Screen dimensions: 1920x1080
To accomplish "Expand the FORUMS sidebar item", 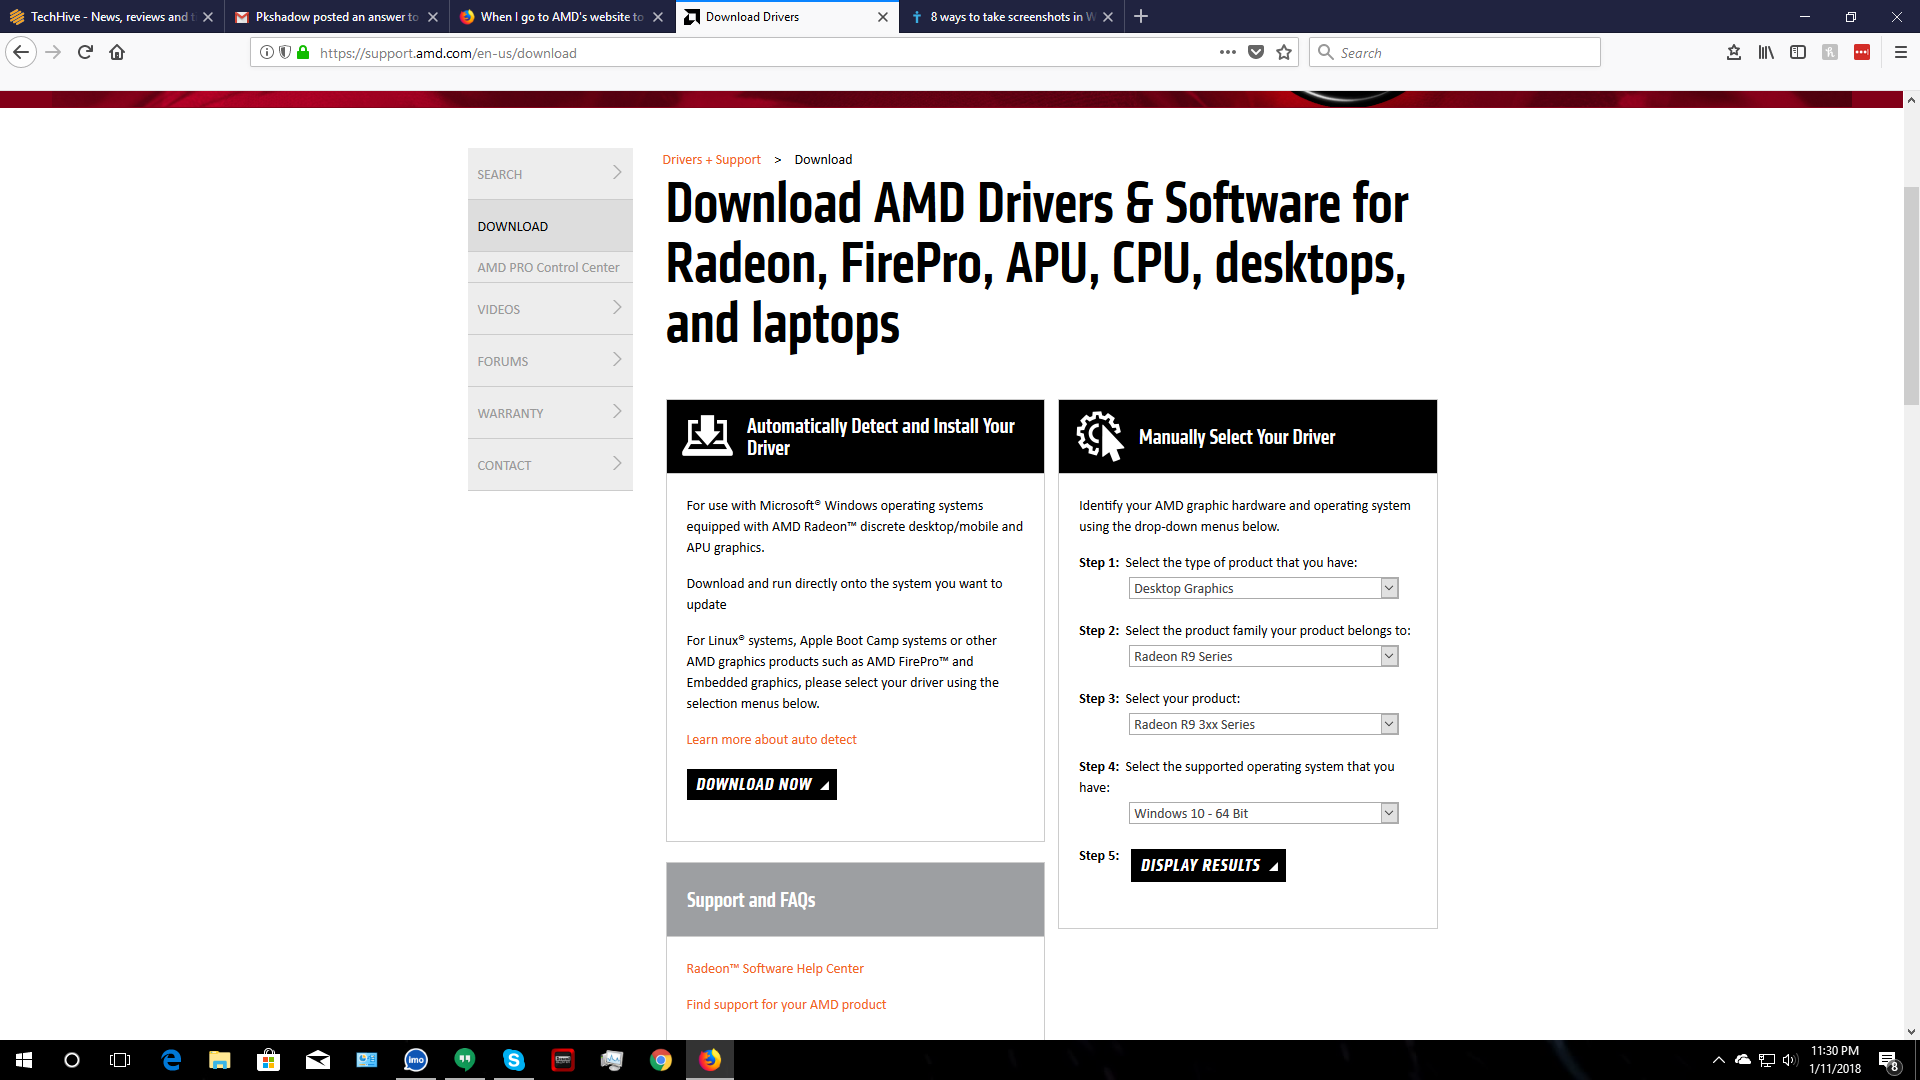I will [550, 361].
